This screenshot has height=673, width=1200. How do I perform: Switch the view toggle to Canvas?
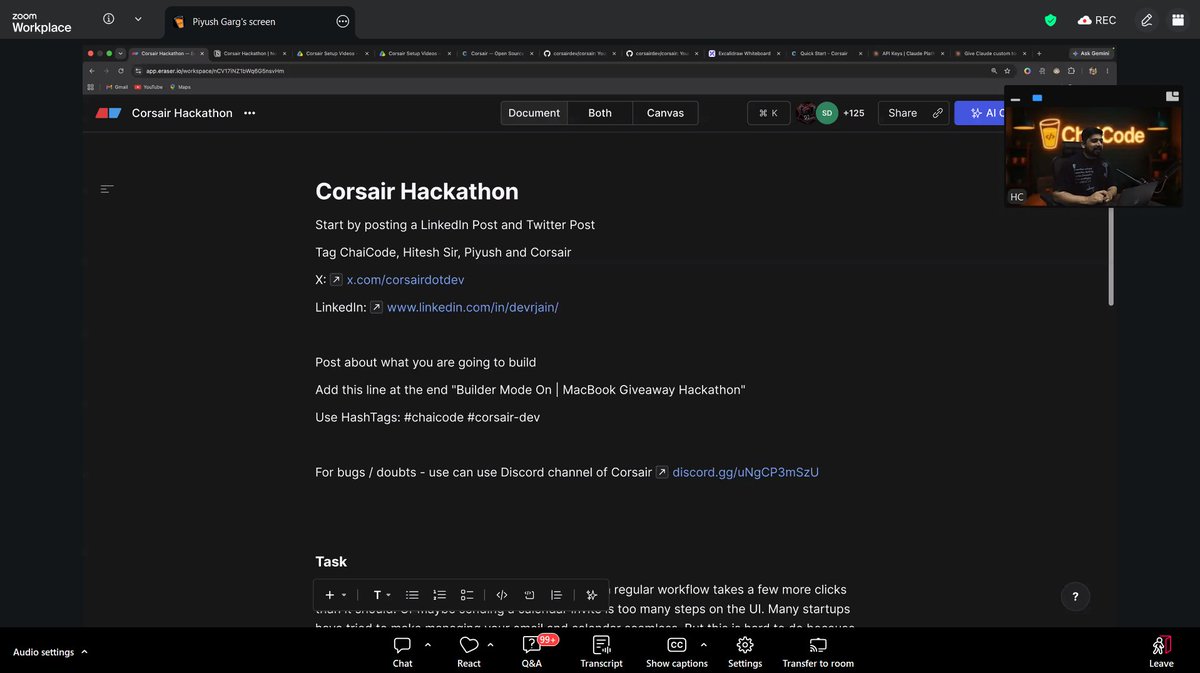(x=665, y=113)
